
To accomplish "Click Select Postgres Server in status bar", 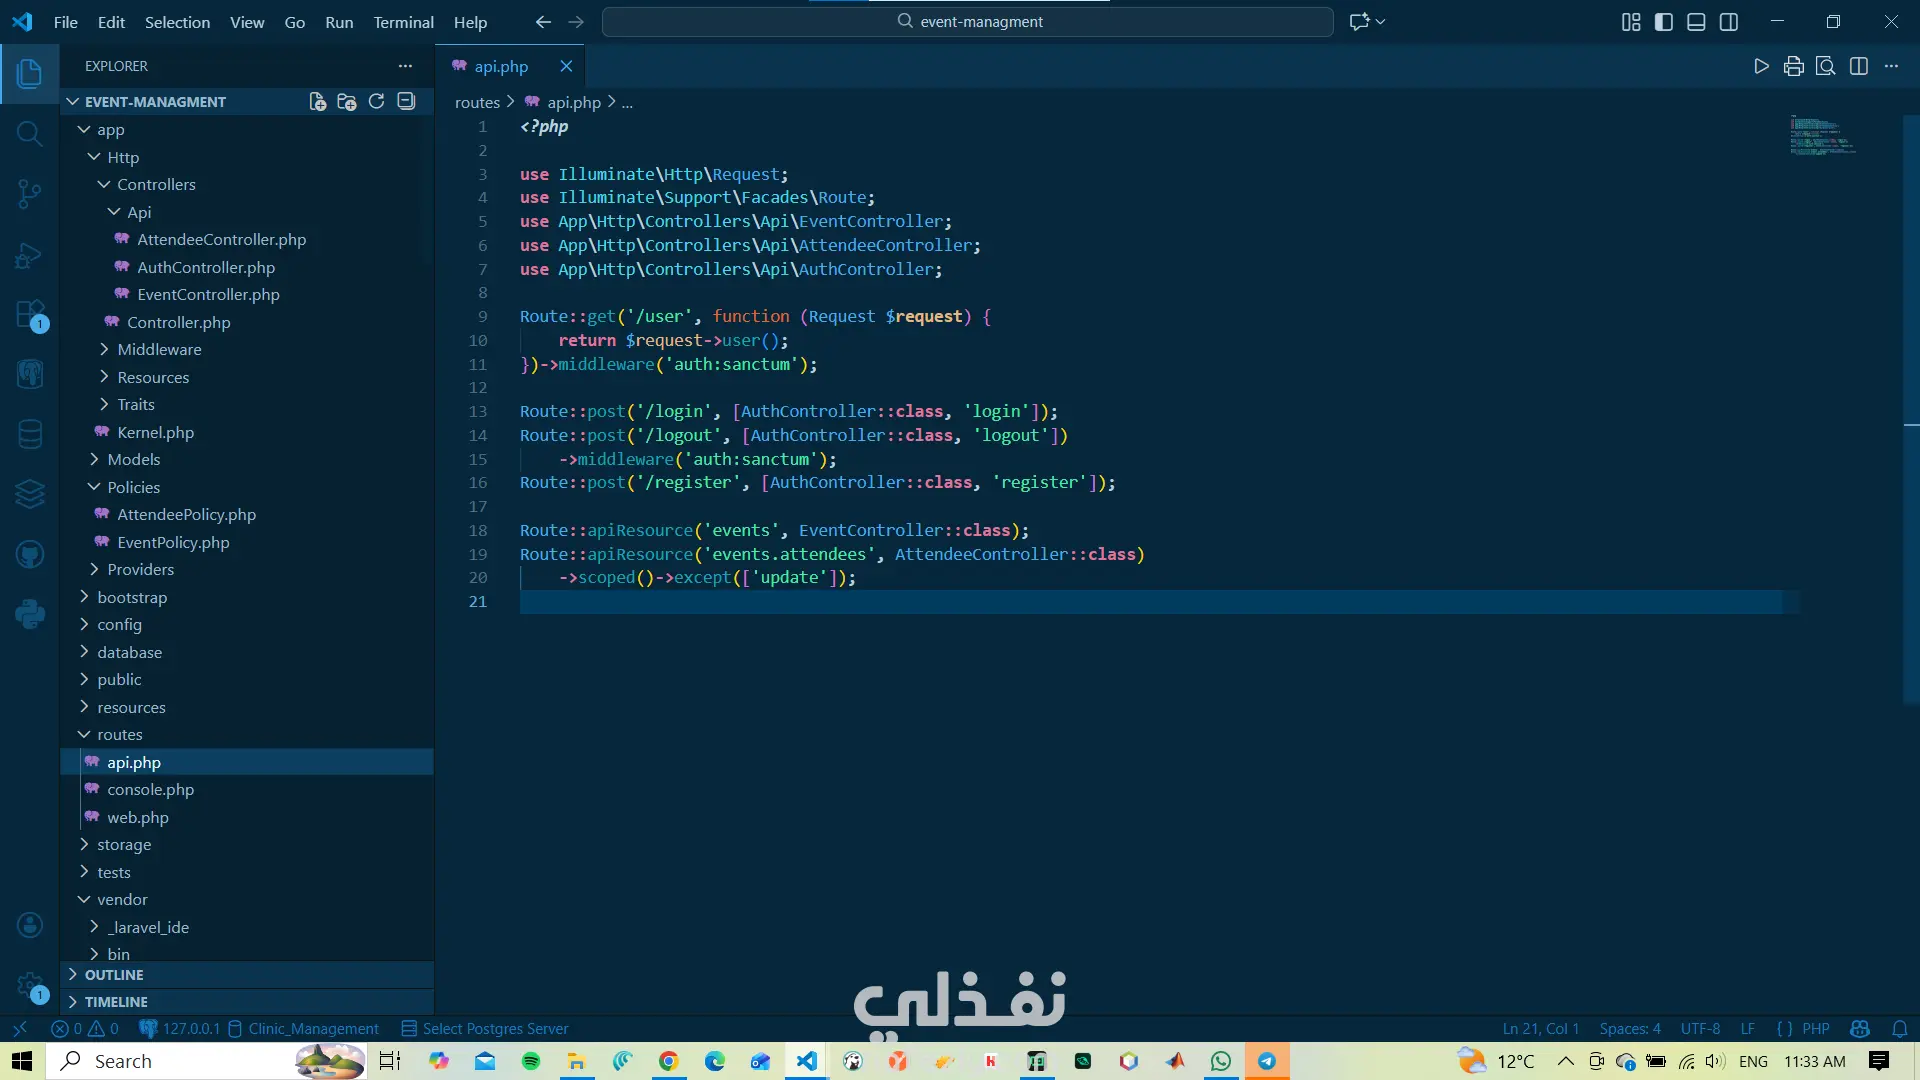I will pyautogui.click(x=485, y=1028).
